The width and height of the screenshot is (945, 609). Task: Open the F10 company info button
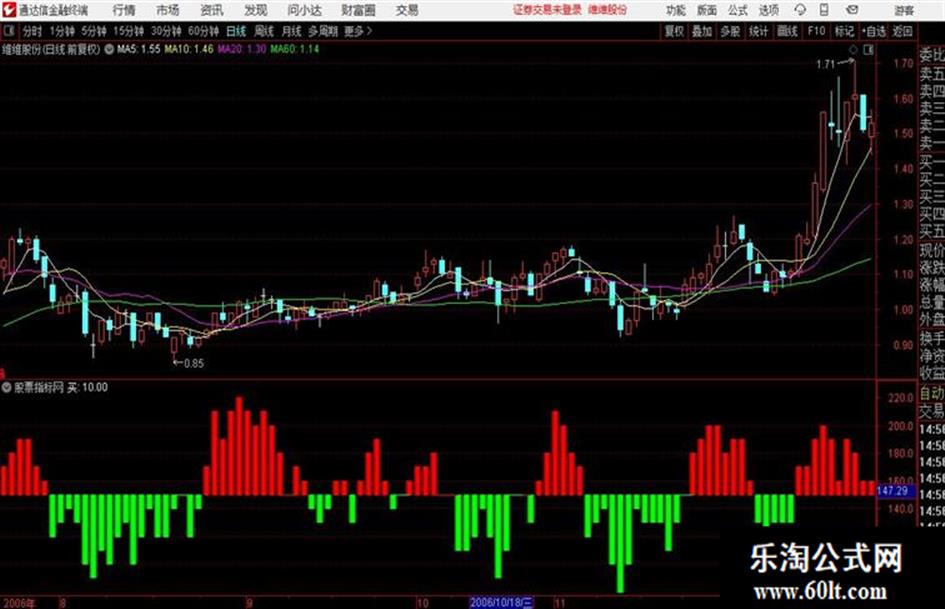(817, 31)
